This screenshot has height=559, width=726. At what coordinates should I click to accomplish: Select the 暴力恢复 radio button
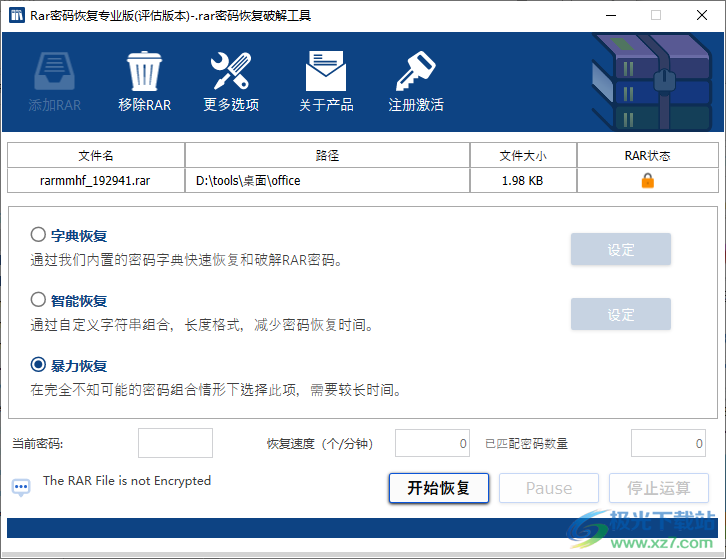(38, 364)
